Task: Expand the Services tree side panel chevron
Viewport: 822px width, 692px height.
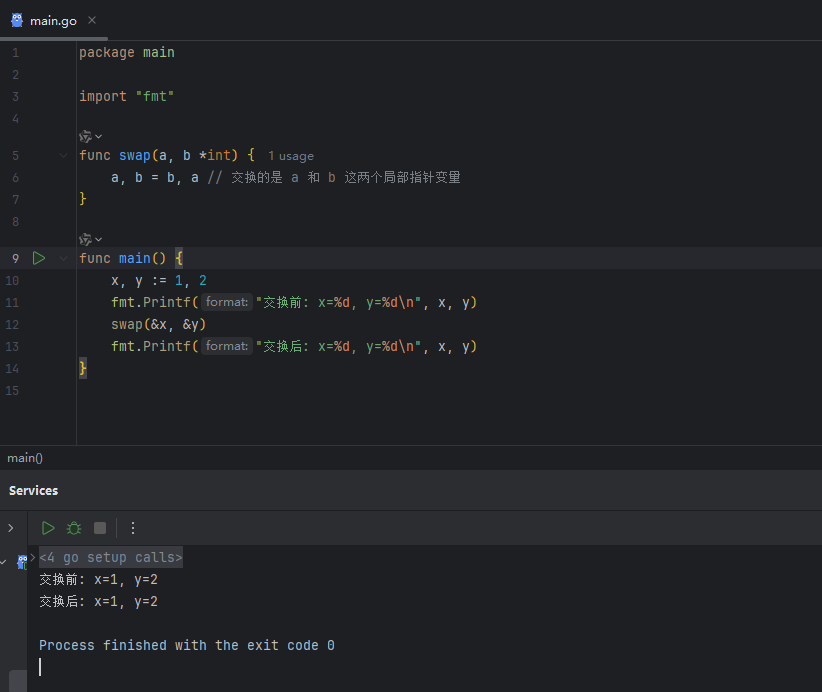Action: [10, 528]
